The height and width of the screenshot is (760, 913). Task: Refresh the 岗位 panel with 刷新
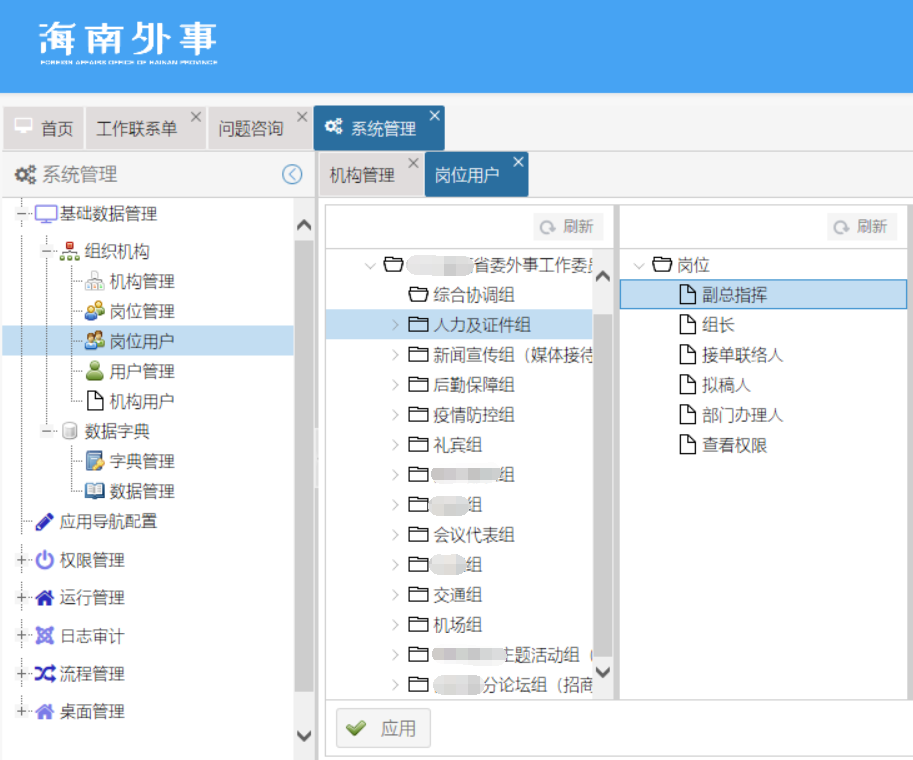(x=862, y=227)
